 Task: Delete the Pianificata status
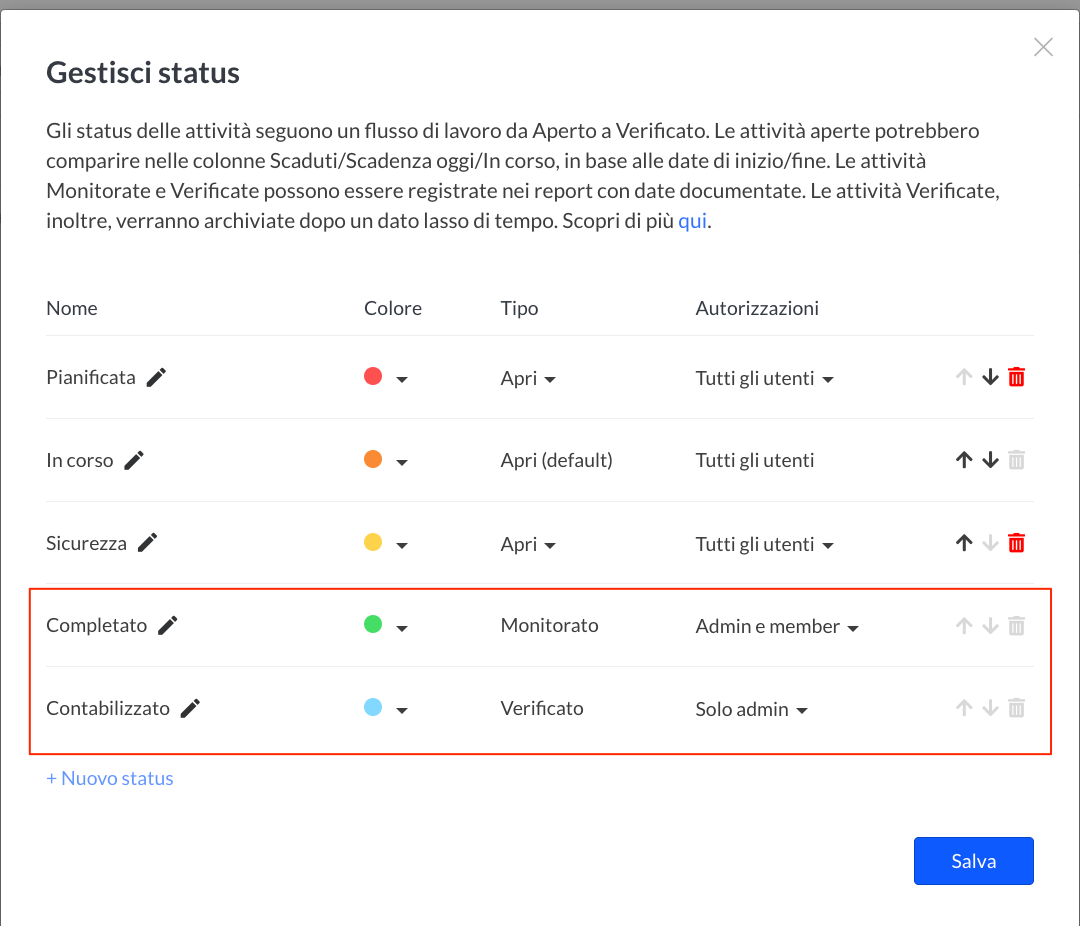click(1016, 377)
